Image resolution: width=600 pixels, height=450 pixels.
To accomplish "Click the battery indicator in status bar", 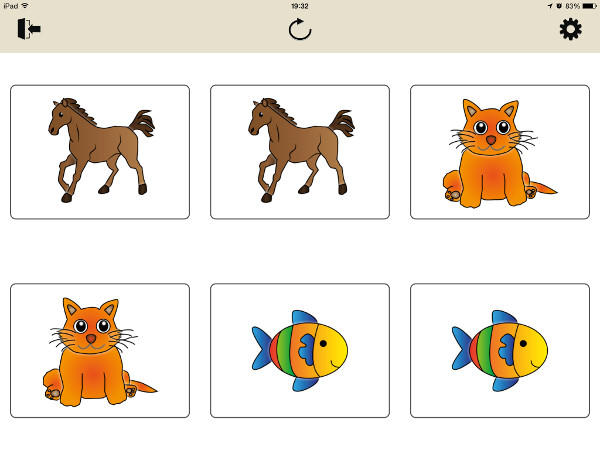I will pyautogui.click(x=589, y=6).
